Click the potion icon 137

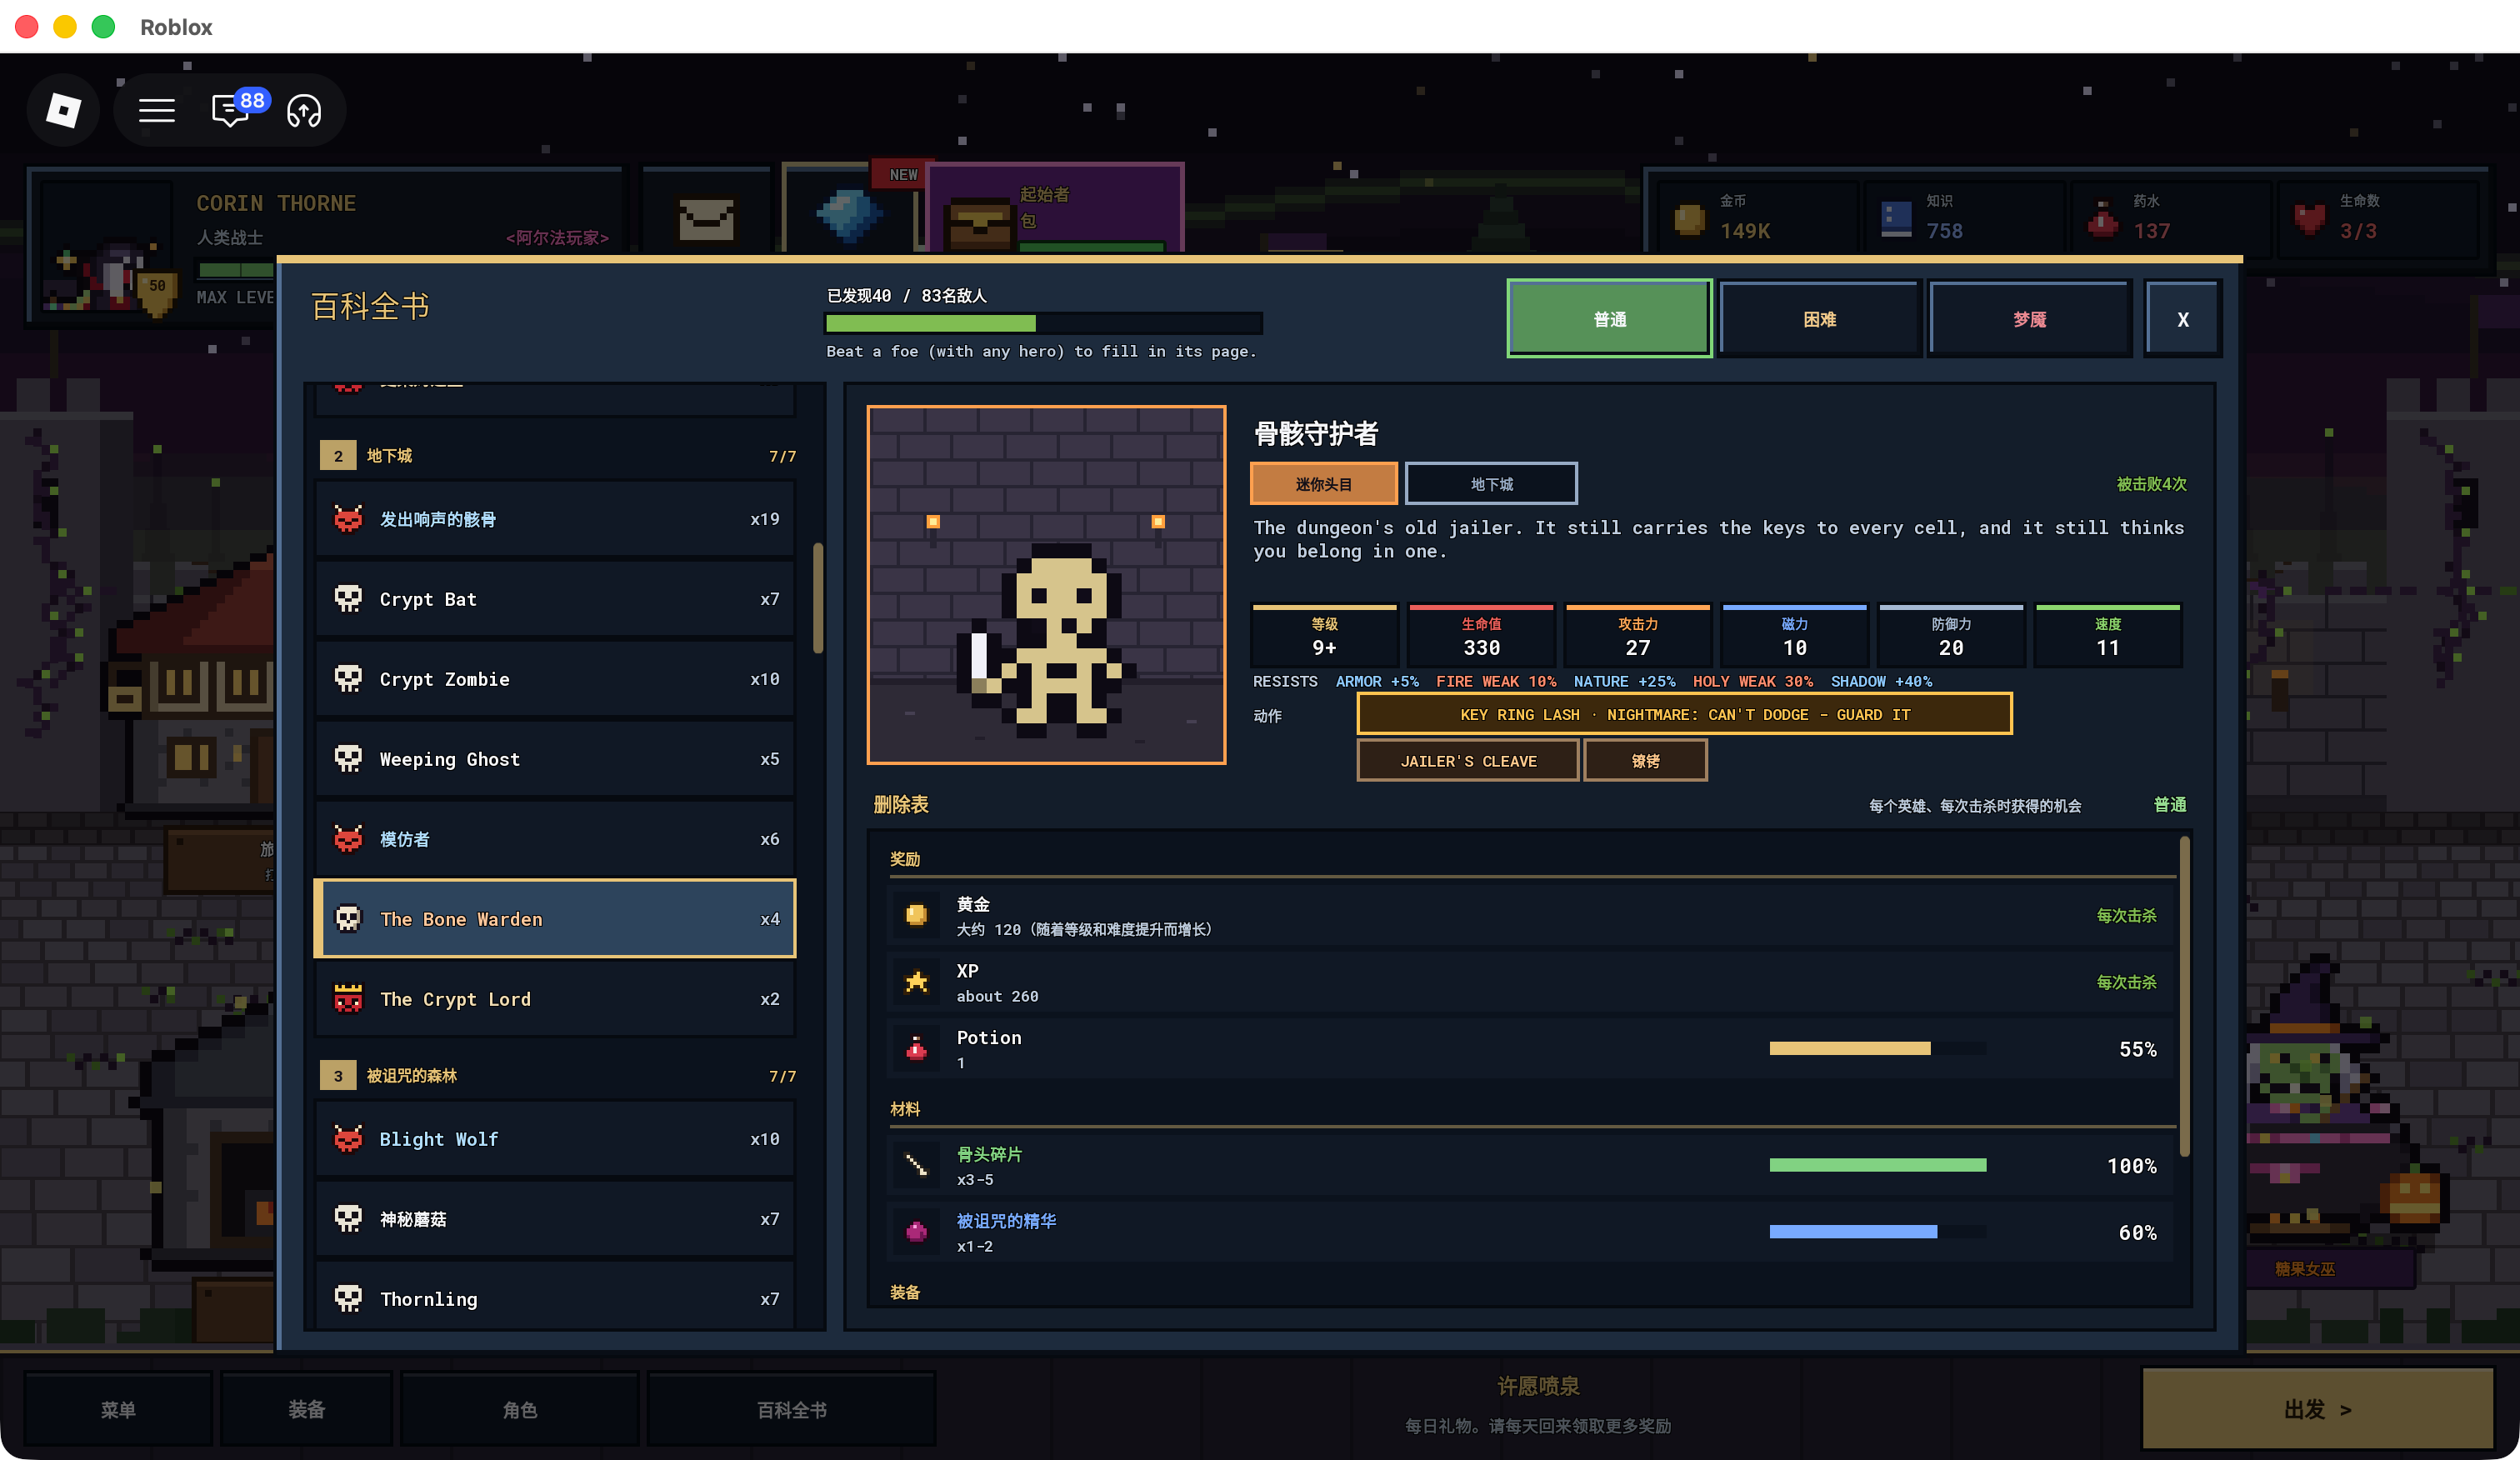click(x=2103, y=219)
